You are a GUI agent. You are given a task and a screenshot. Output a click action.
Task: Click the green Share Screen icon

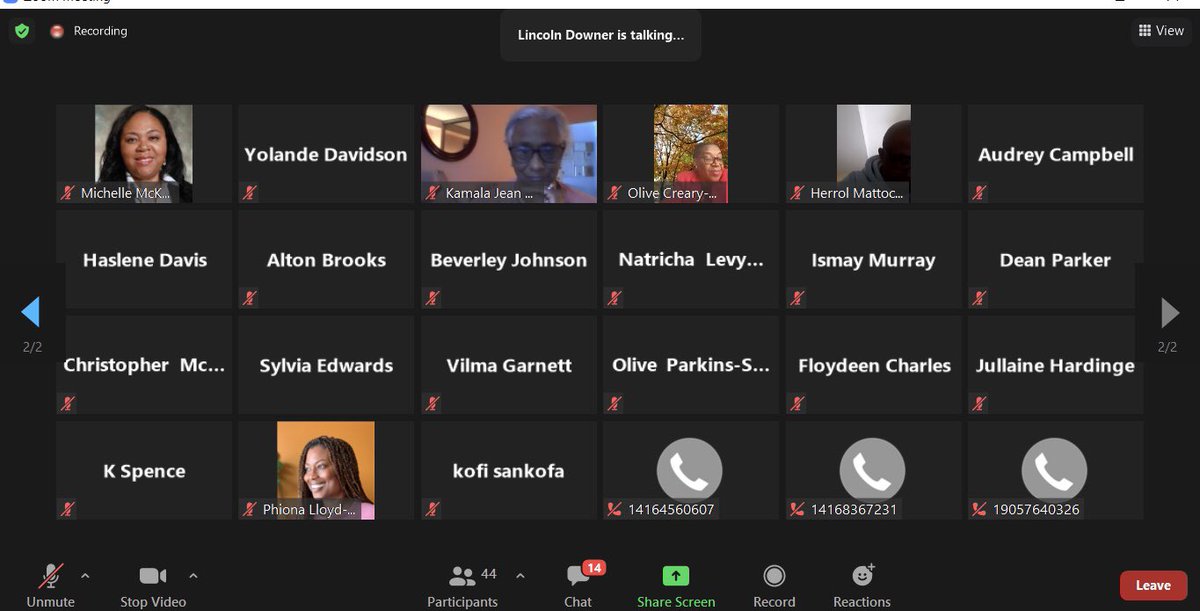[676, 575]
